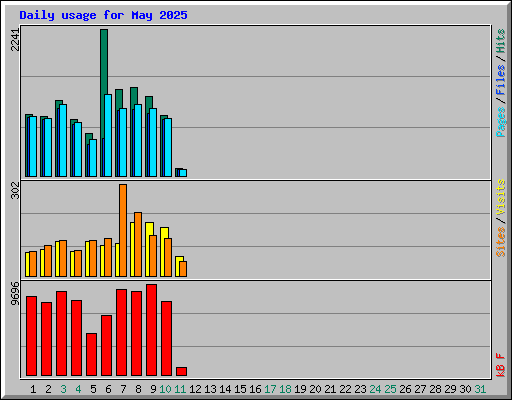Select the small cyan pages bar on day 11

tap(183, 173)
